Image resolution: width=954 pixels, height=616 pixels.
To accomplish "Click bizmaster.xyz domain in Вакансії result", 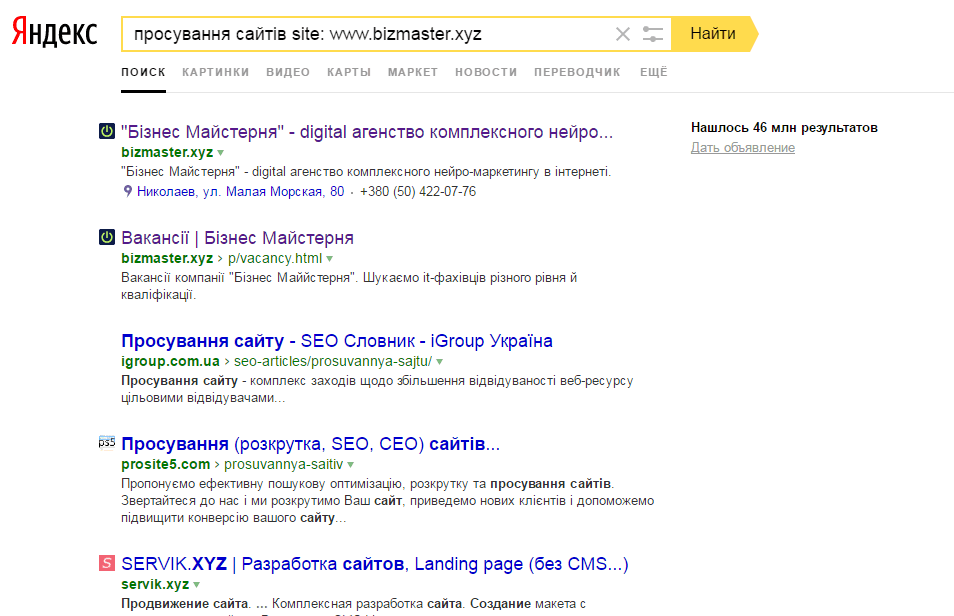I will pyautogui.click(x=167, y=258).
